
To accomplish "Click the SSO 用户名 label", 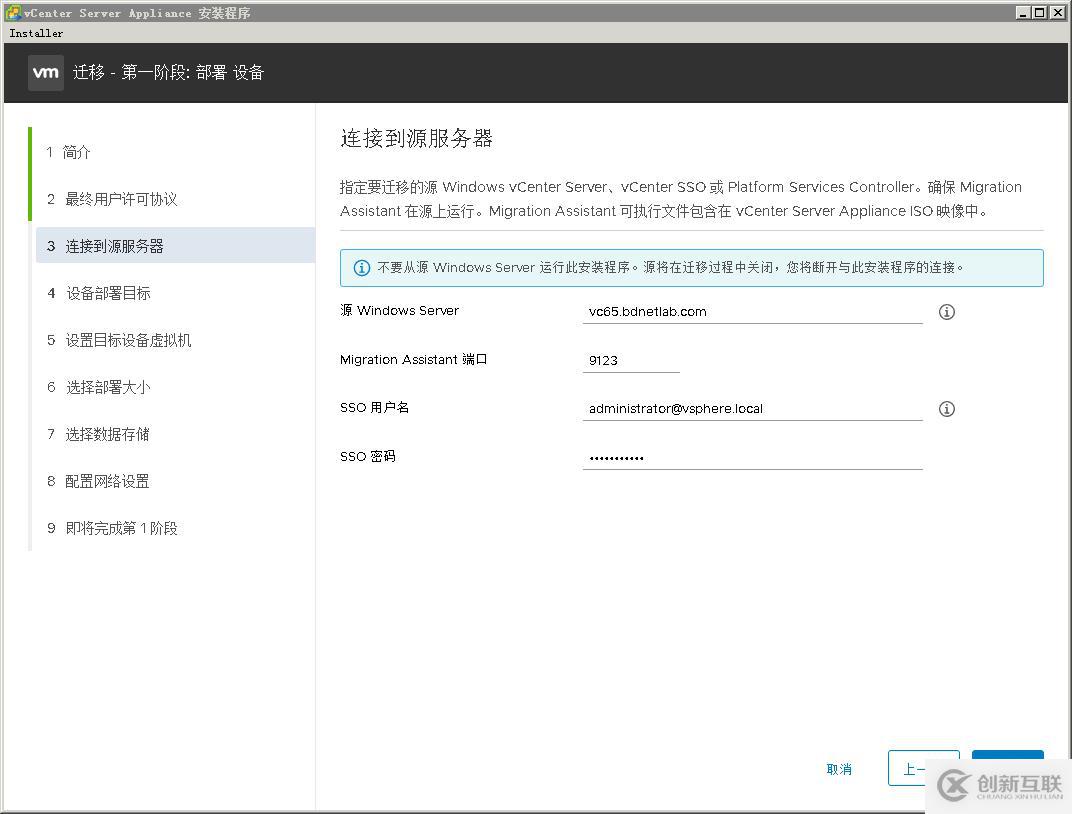I will coord(374,407).
